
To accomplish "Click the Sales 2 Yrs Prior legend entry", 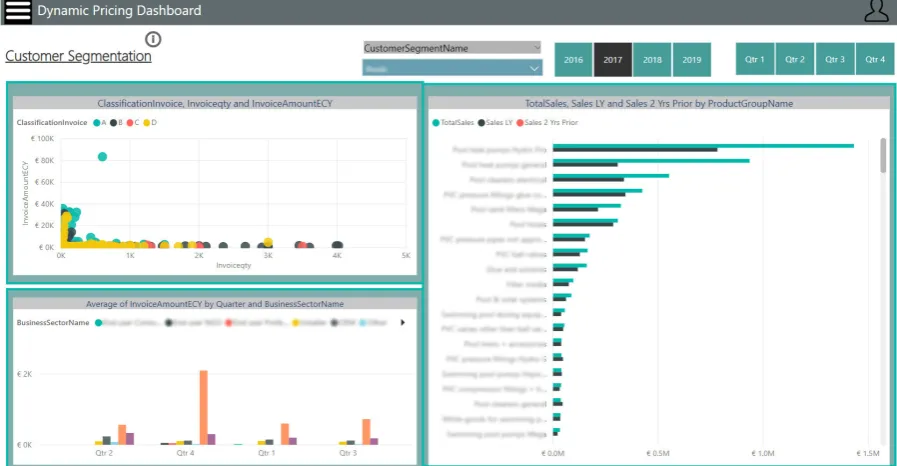I will (547, 122).
